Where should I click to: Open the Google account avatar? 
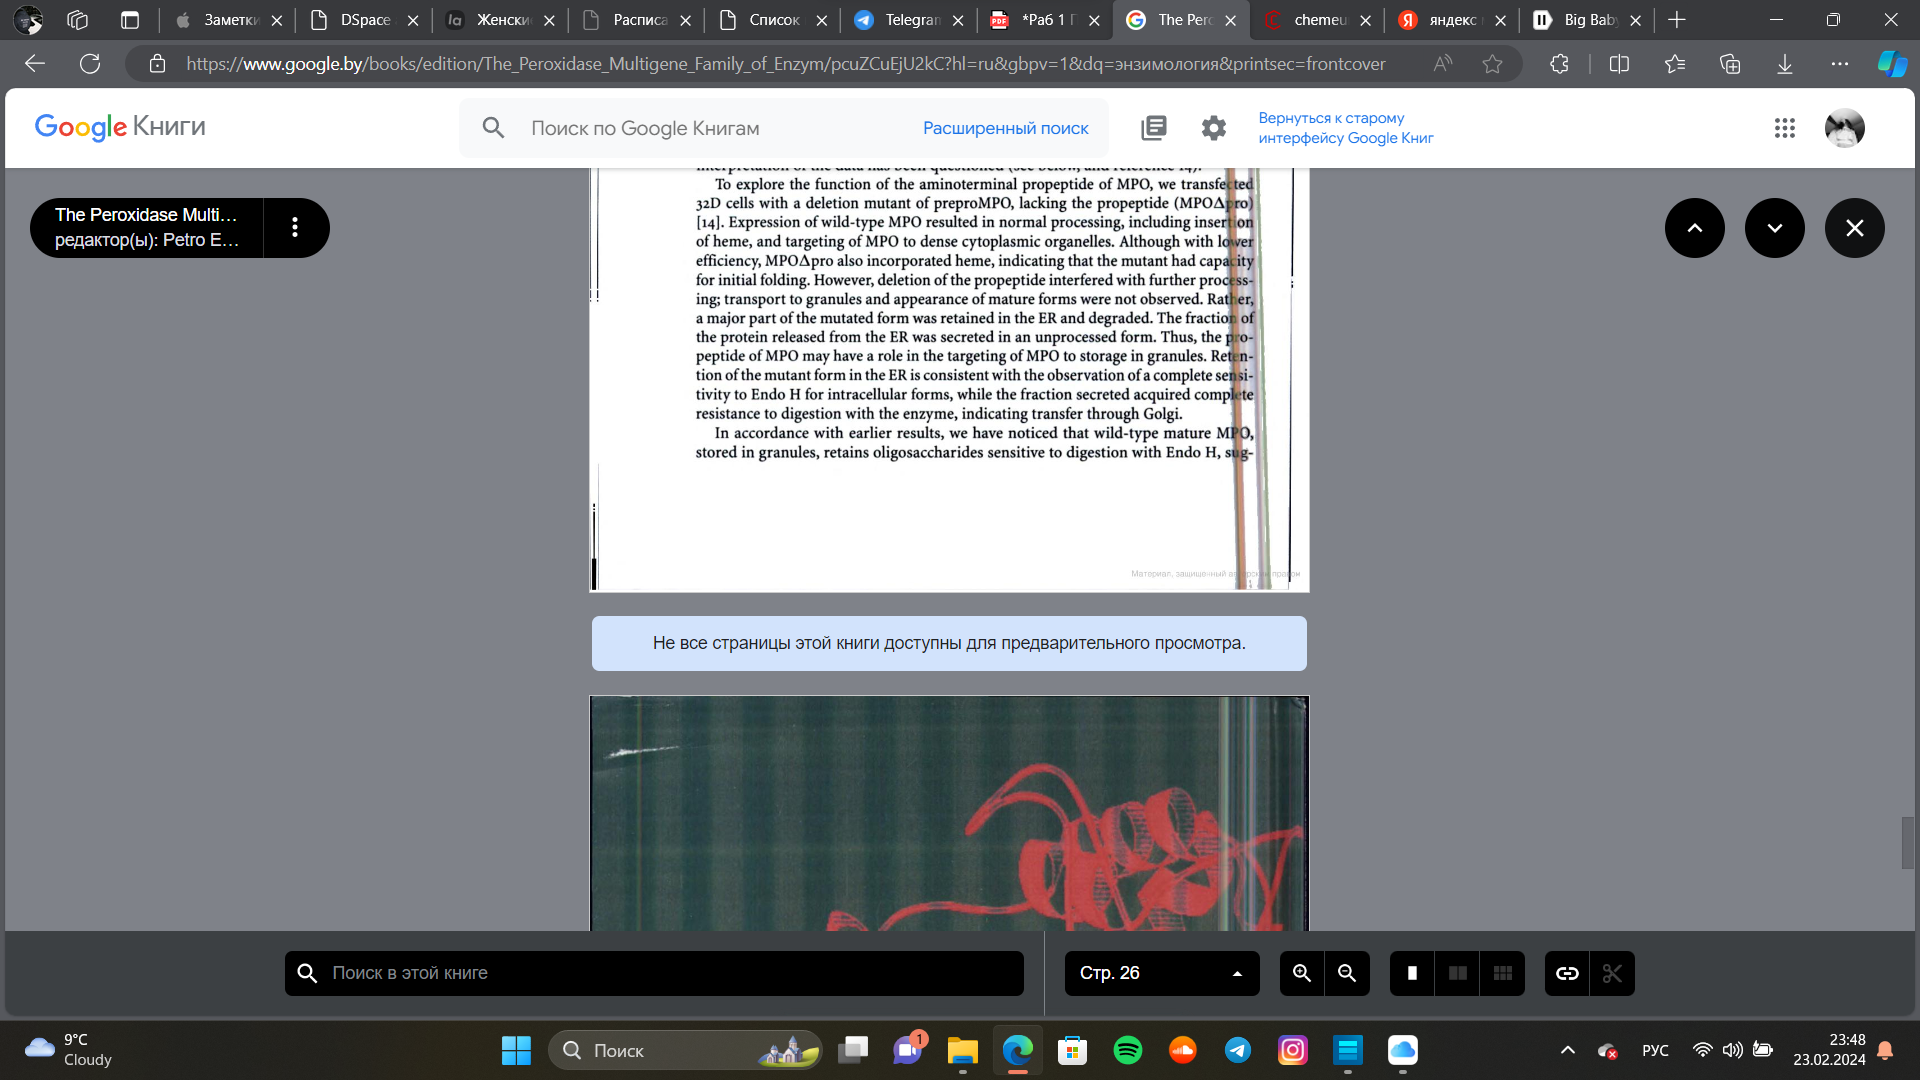pos(1844,128)
